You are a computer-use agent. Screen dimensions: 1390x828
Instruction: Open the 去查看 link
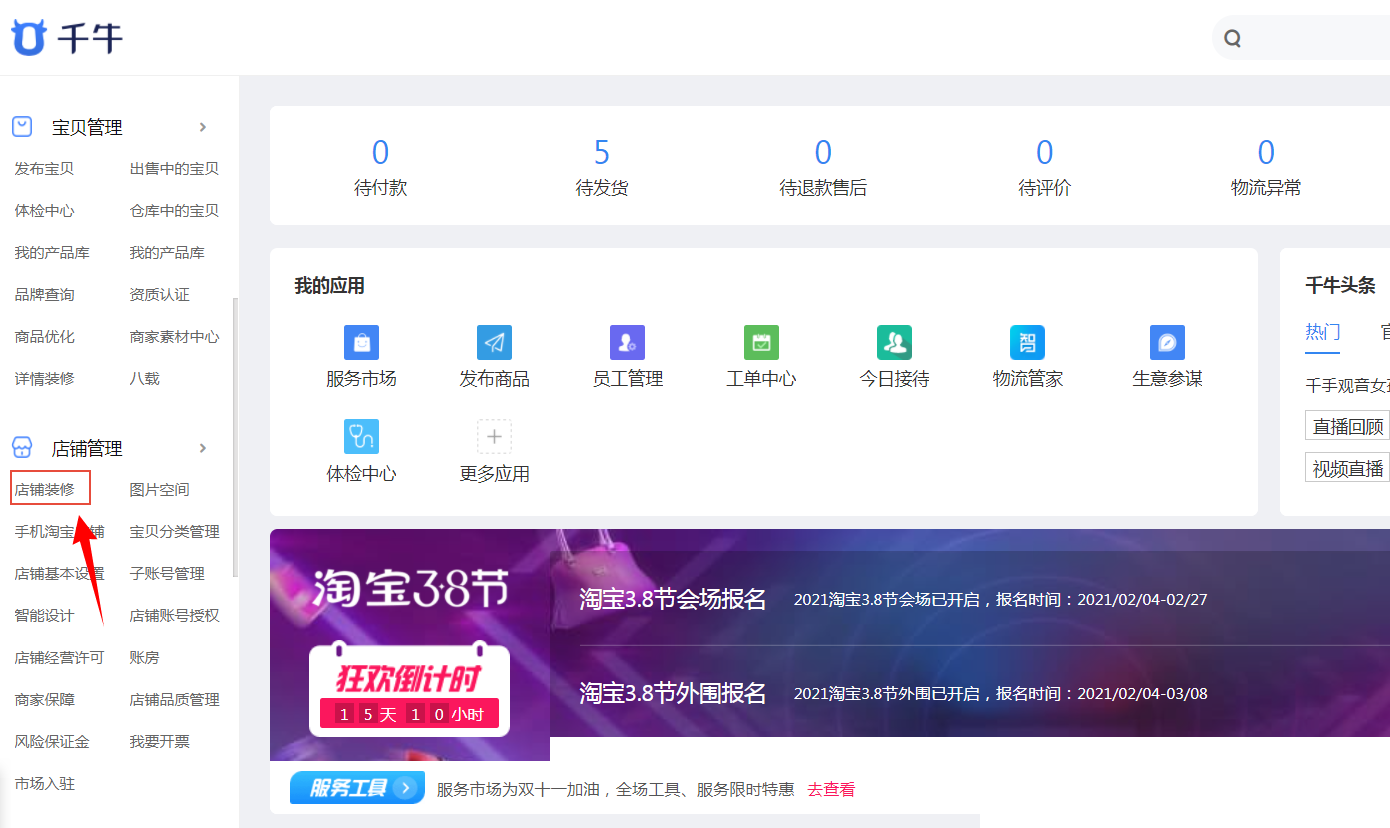point(831,789)
